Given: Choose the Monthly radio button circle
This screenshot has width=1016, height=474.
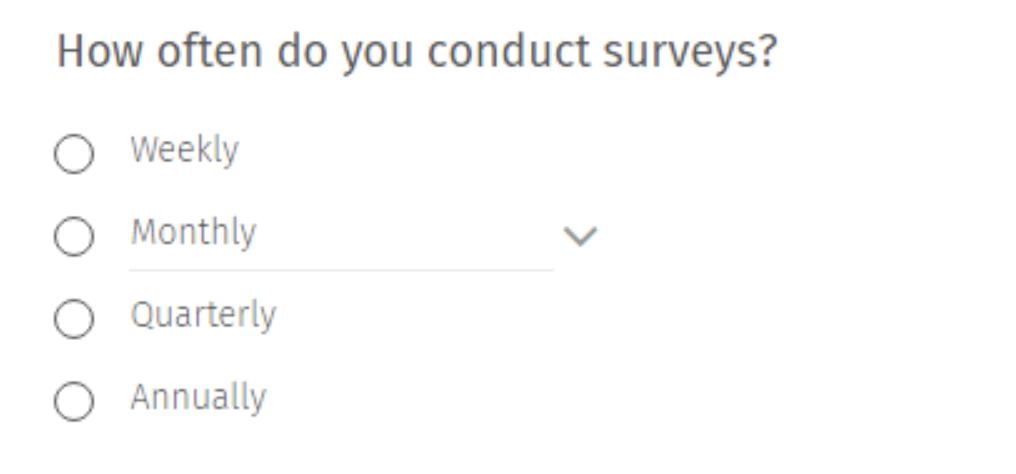Looking at the screenshot, I should click(74, 237).
